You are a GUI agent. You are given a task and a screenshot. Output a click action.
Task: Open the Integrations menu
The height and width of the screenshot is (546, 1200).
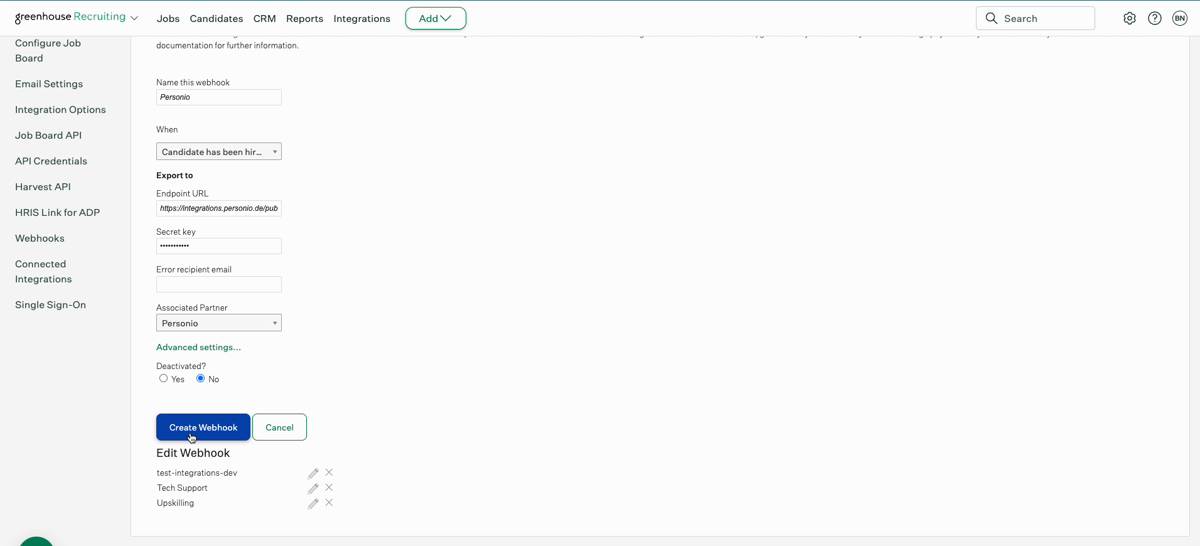click(x=362, y=18)
